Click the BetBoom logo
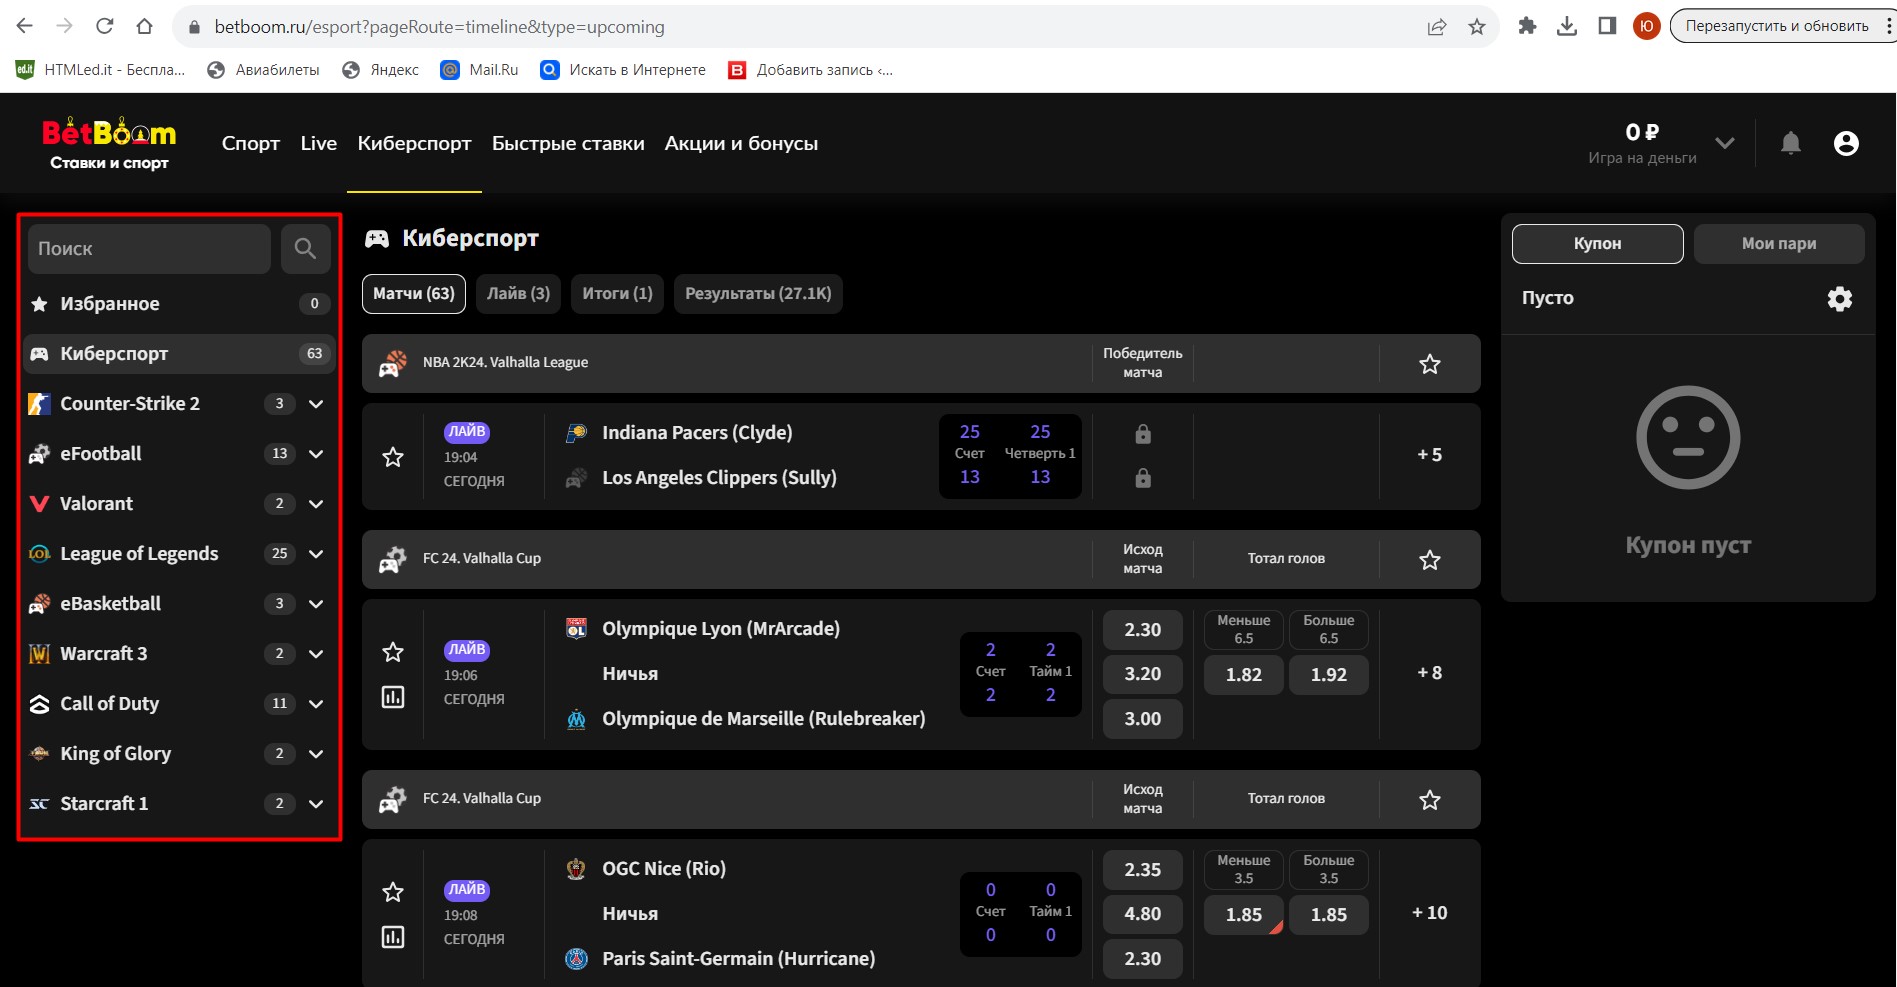The image size is (1897, 987). 109,144
